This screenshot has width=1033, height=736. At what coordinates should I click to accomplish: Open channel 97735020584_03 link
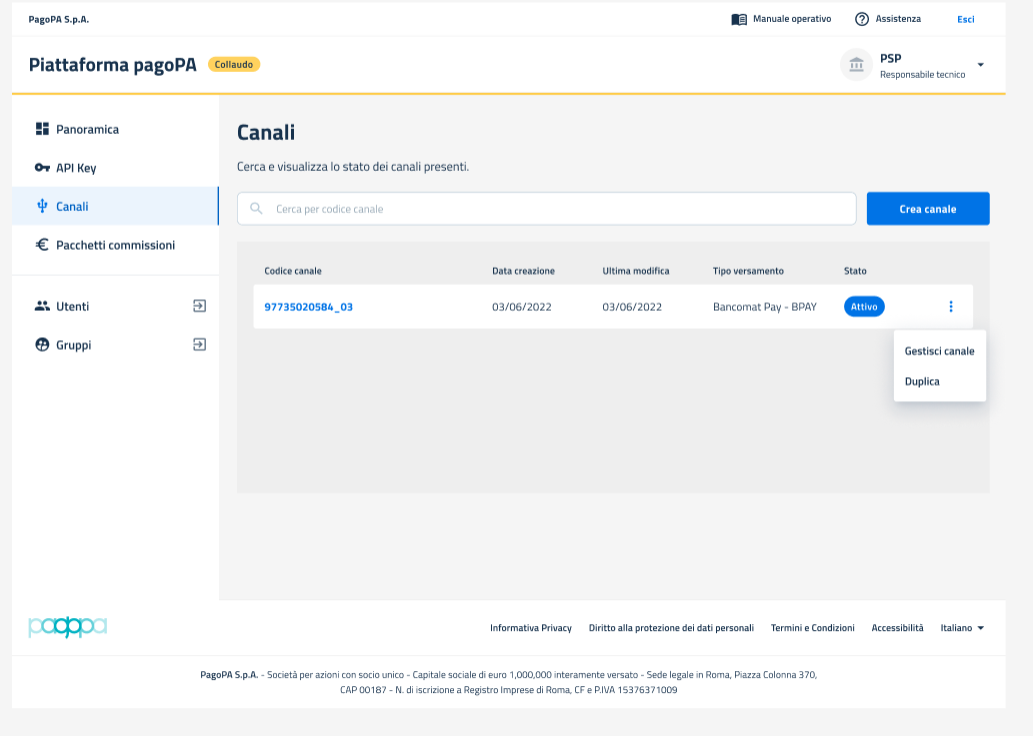[308, 307]
